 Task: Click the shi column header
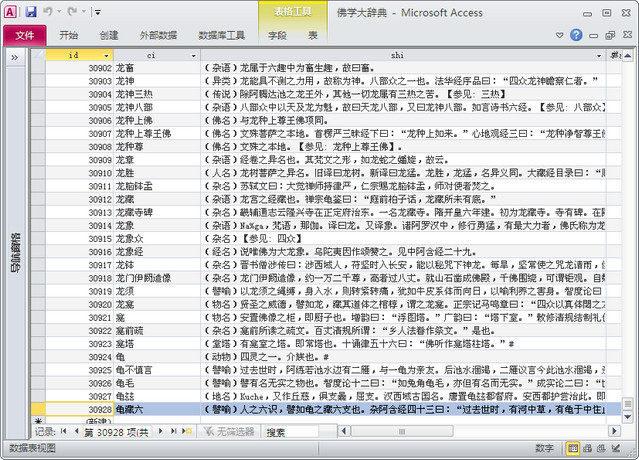397,55
